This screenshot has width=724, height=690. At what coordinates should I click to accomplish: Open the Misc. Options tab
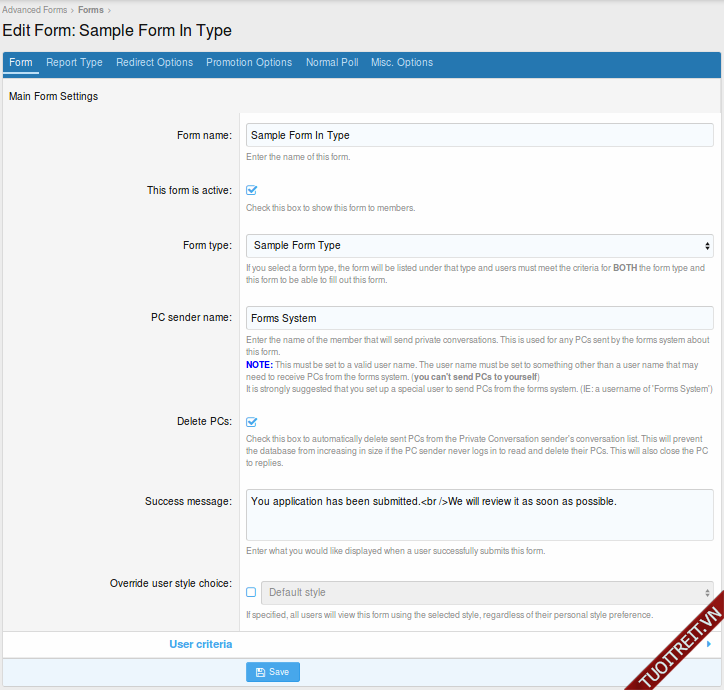(x=402, y=62)
